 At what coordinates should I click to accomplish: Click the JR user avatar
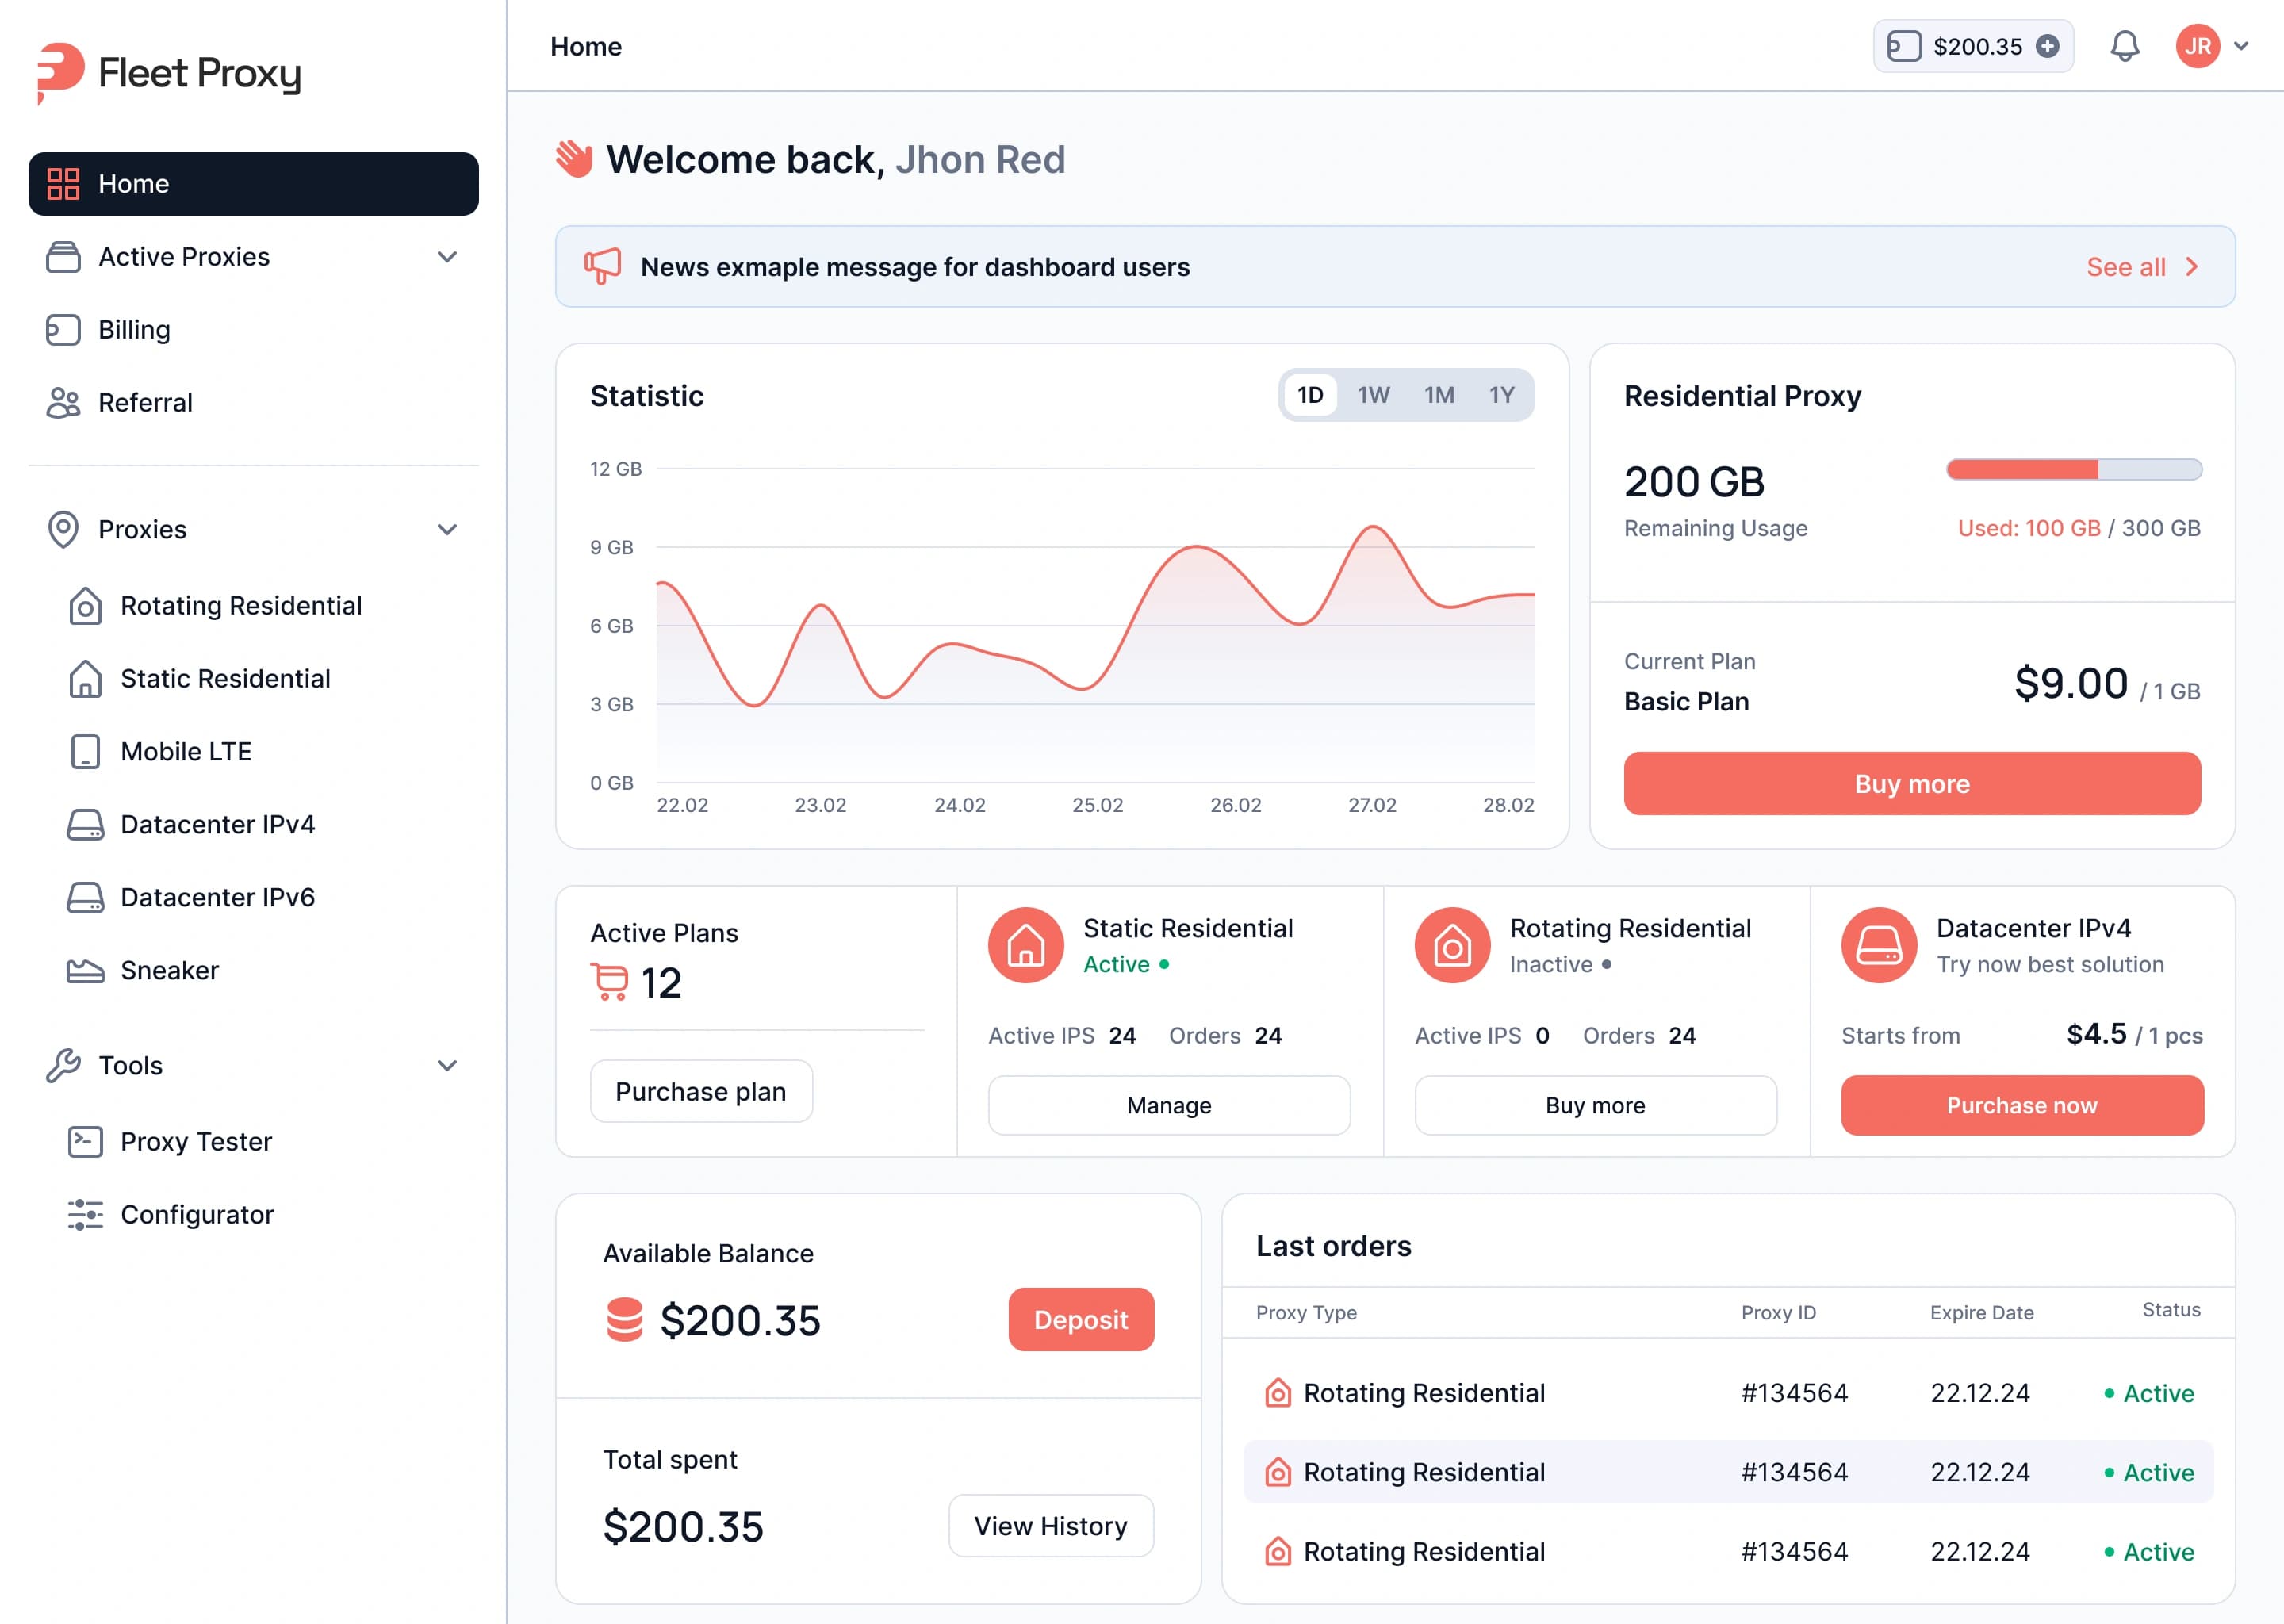(2197, 46)
